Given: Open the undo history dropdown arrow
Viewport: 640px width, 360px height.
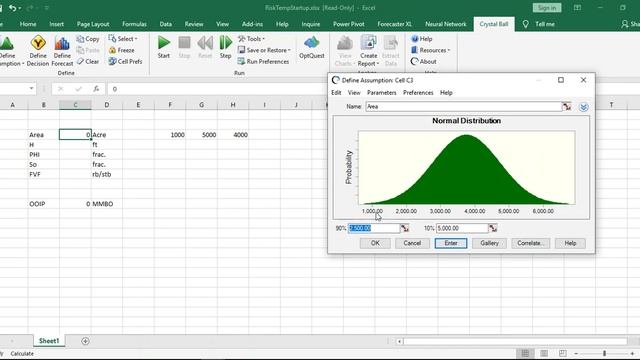Looking at the screenshot, I should click(20, 8).
